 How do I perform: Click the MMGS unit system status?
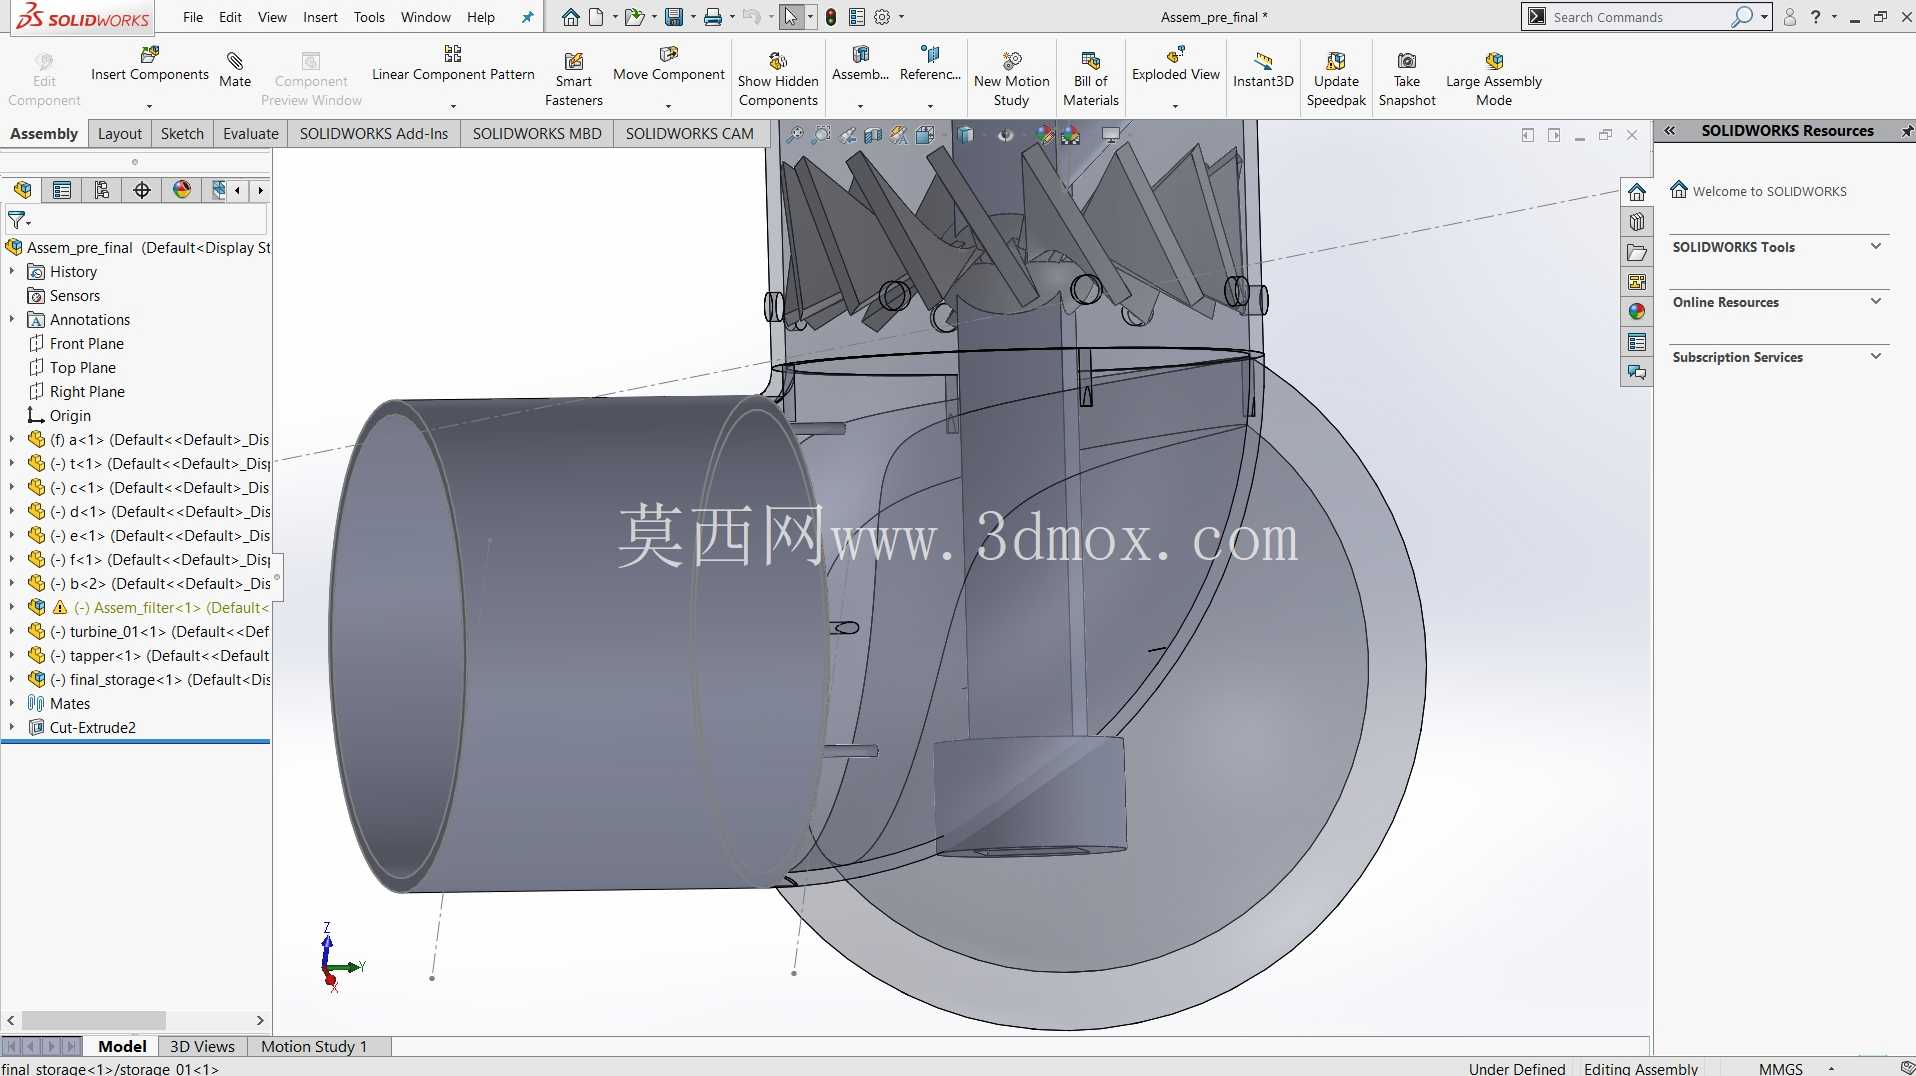pyautogui.click(x=1780, y=1068)
